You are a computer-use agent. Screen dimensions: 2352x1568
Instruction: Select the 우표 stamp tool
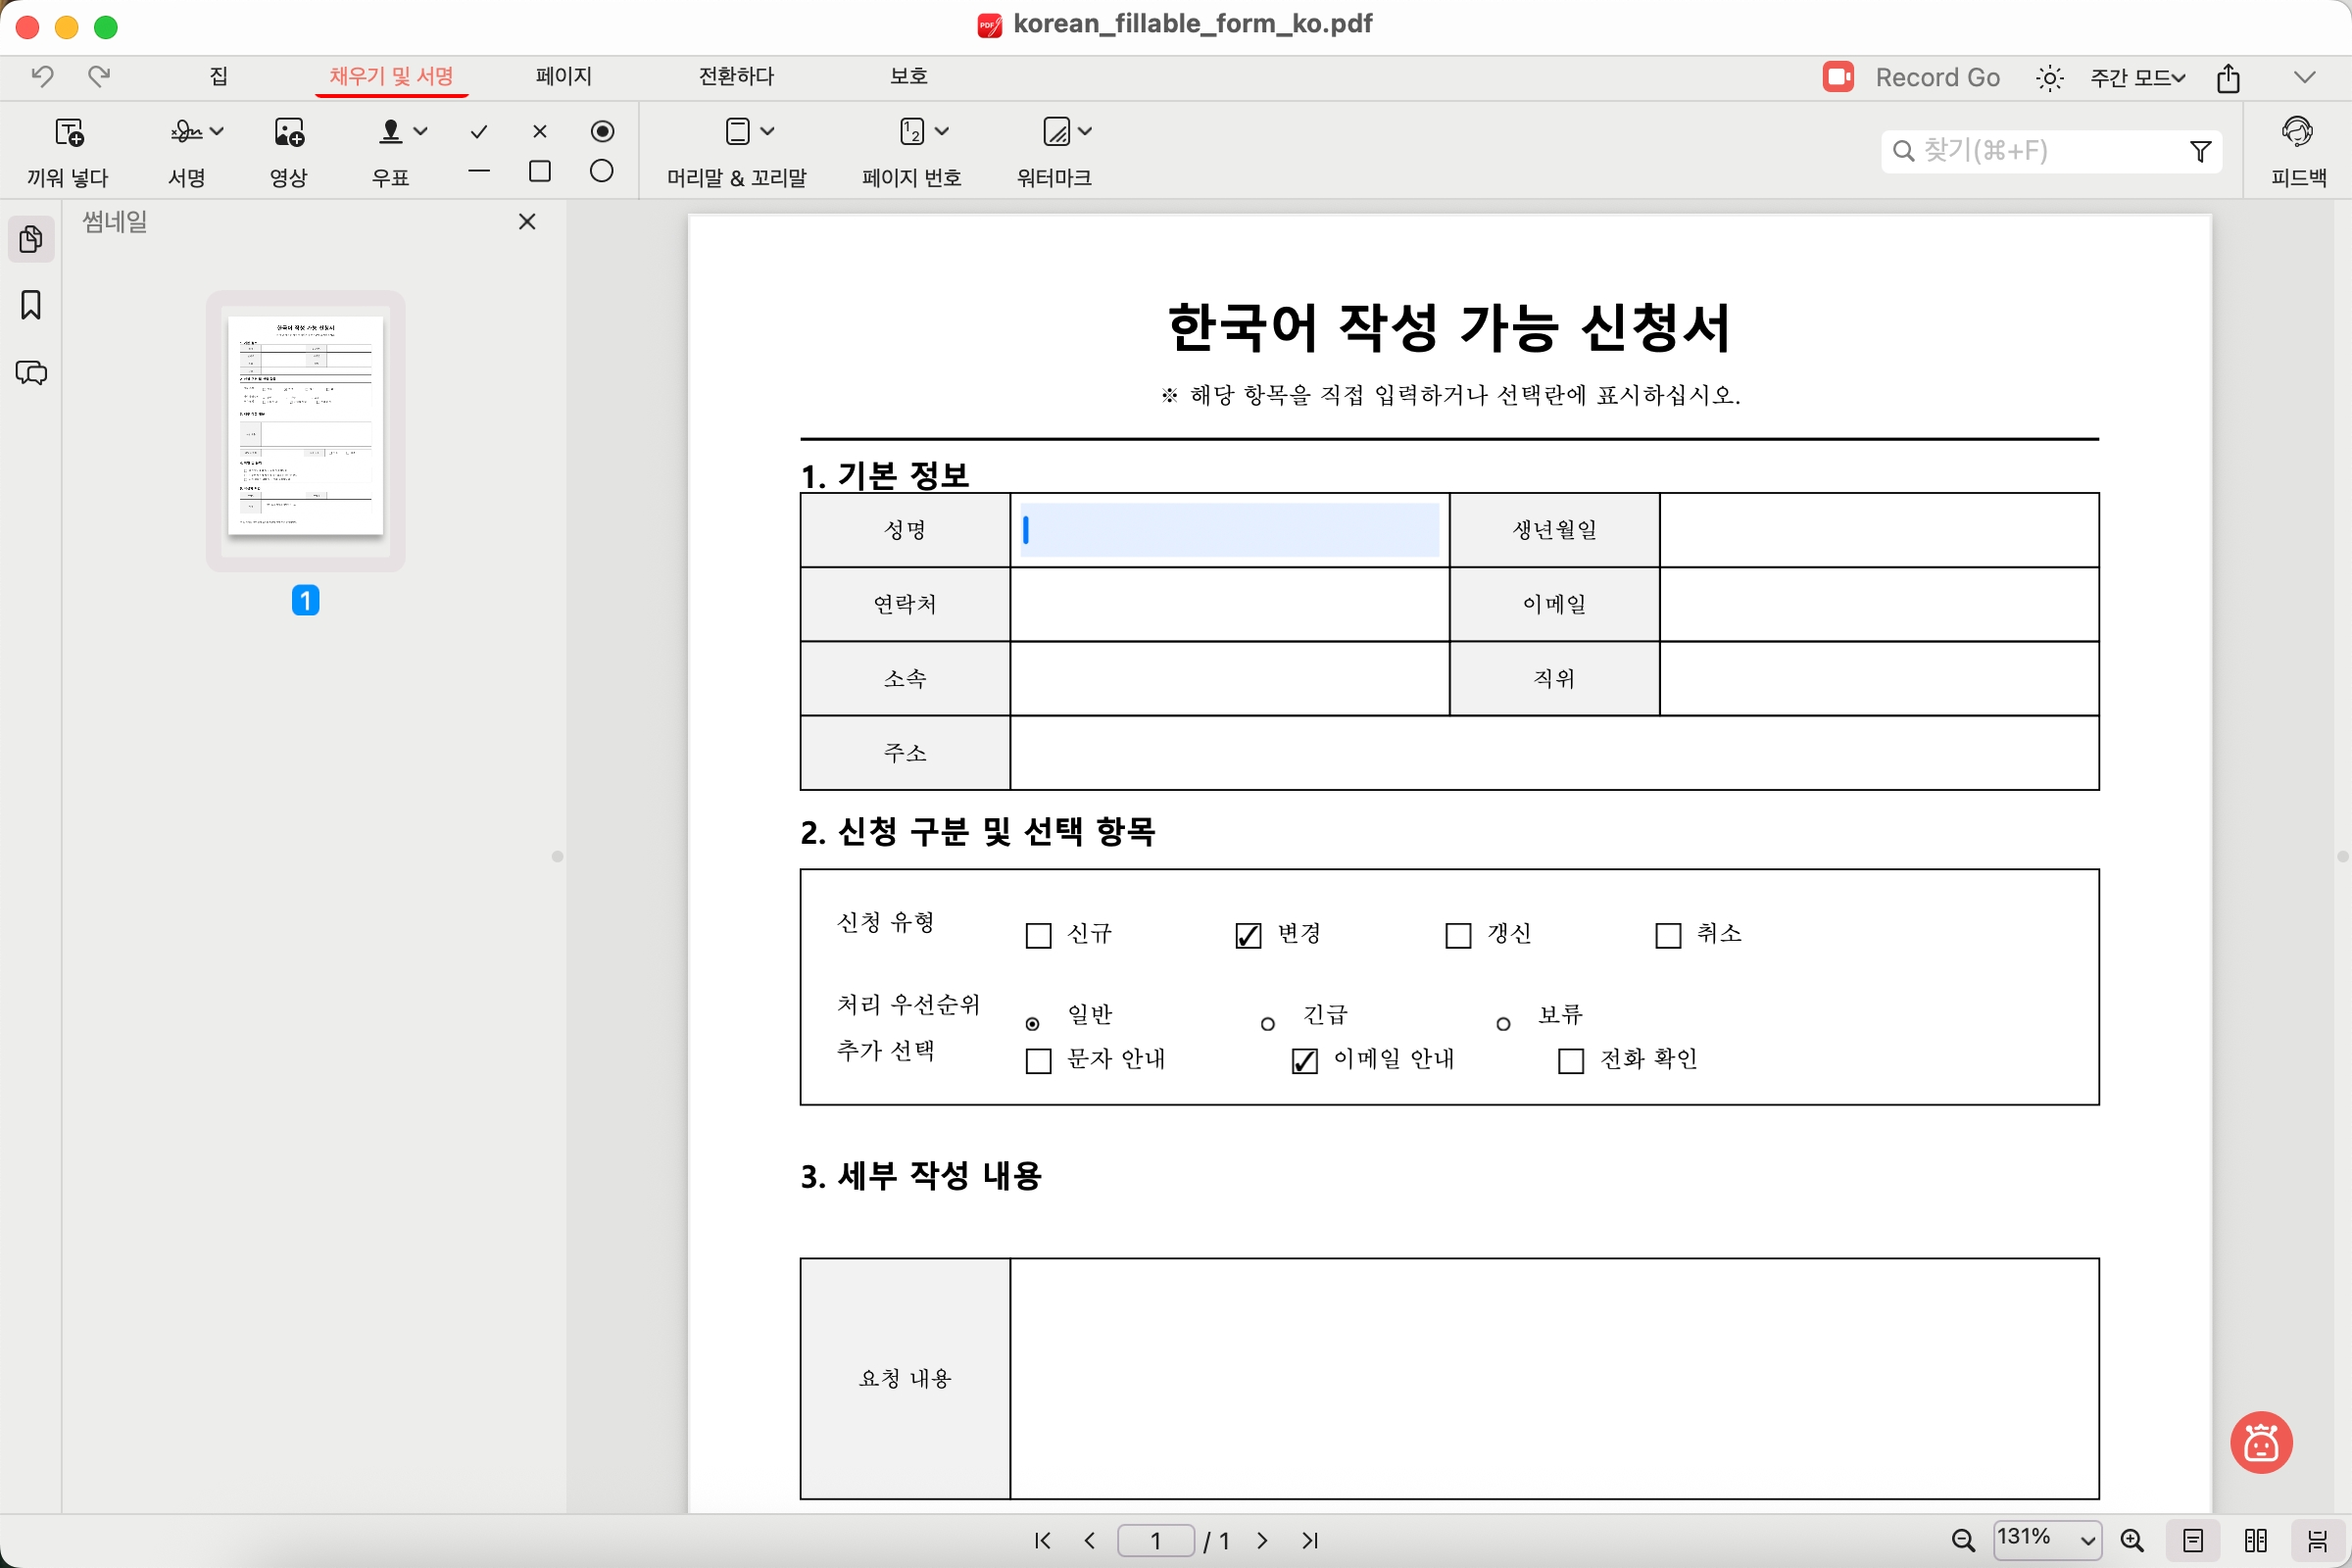tap(391, 151)
